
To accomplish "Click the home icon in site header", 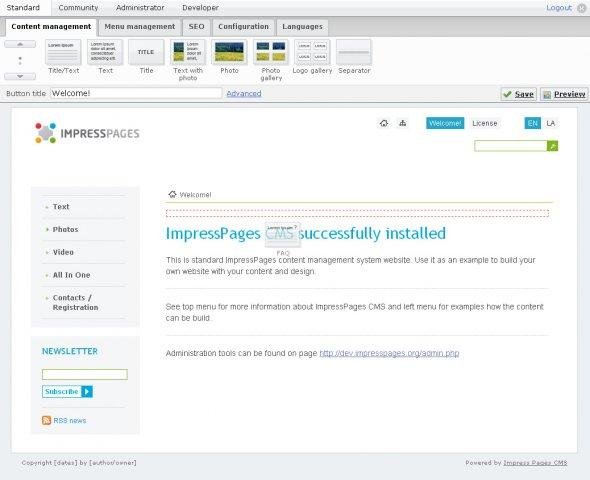I will pos(384,123).
